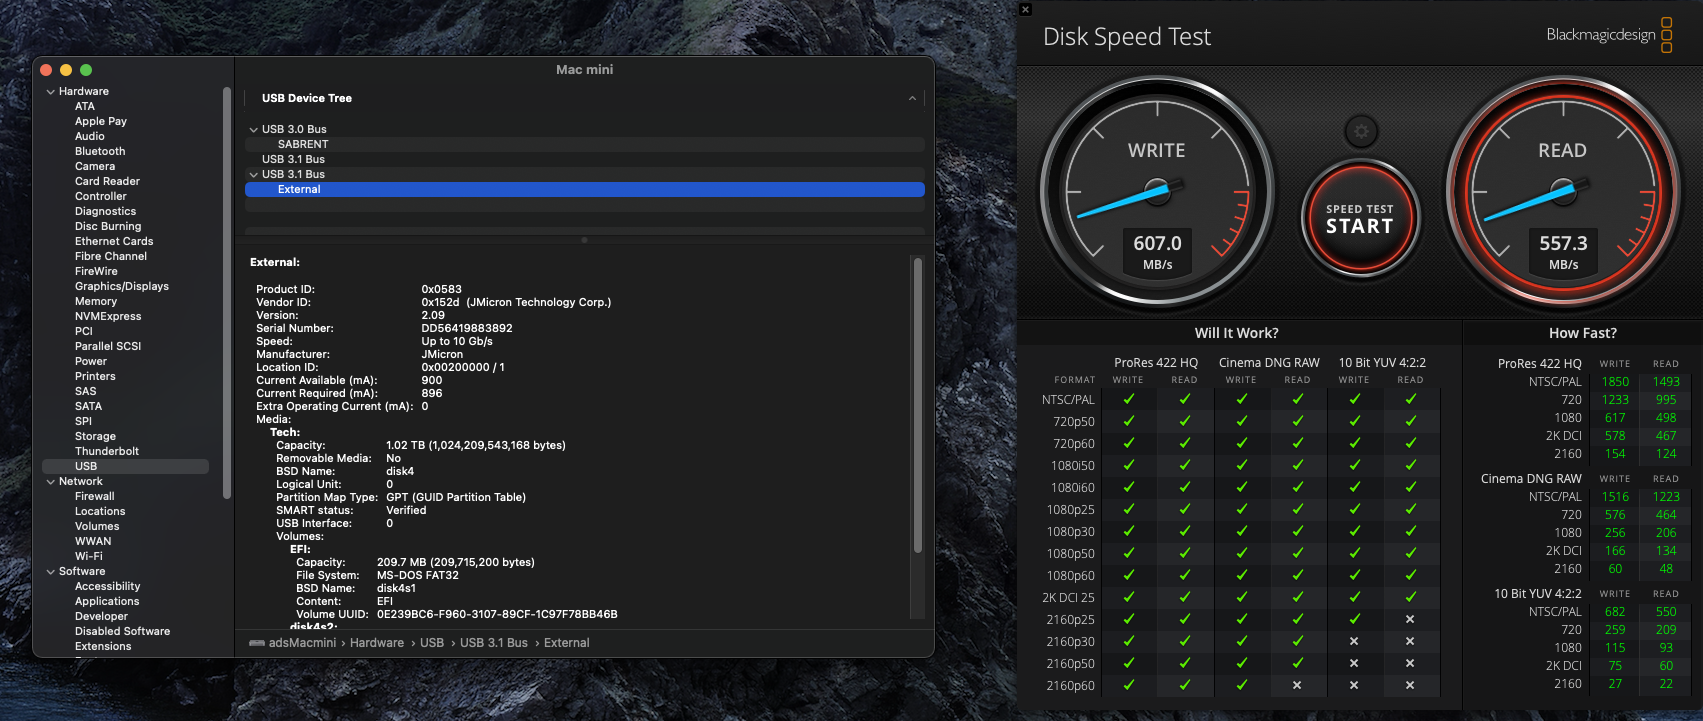Select Disabled Software entry

pyautogui.click(x=122, y=631)
